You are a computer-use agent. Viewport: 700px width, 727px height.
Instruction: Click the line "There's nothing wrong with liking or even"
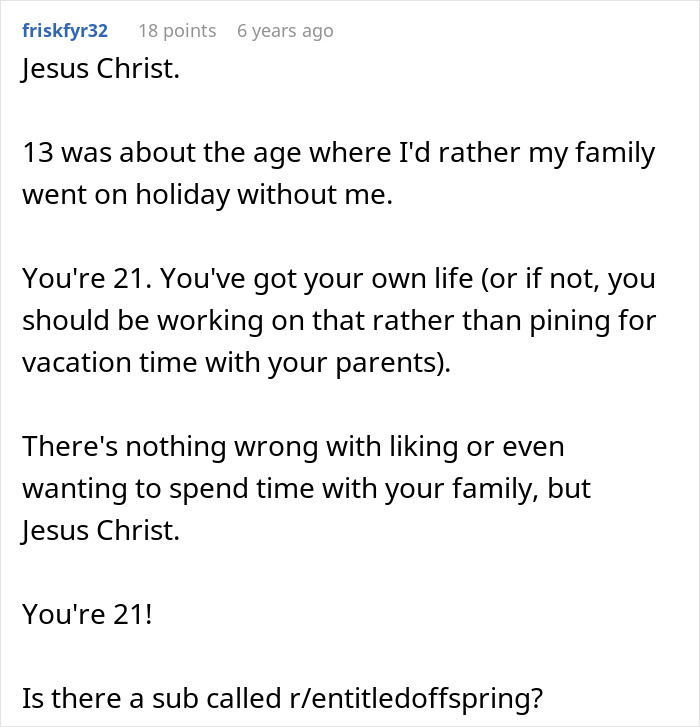tap(293, 447)
